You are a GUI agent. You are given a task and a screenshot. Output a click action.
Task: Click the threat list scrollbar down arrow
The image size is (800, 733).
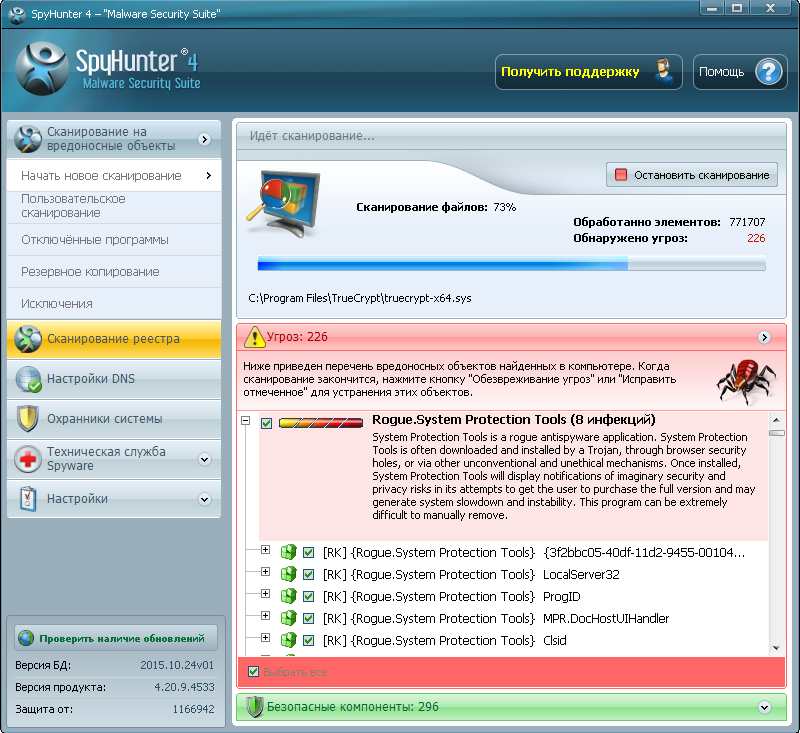[x=776, y=648]
